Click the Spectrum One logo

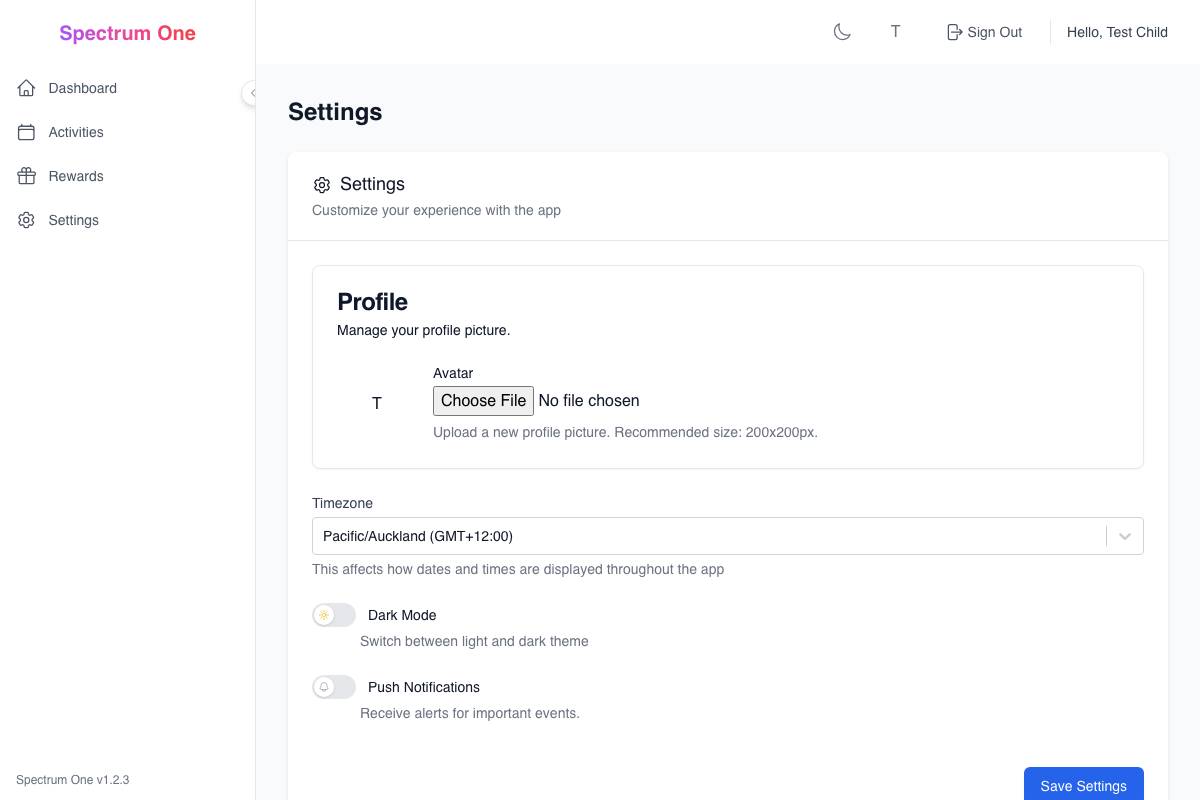(x=127, y=33)
